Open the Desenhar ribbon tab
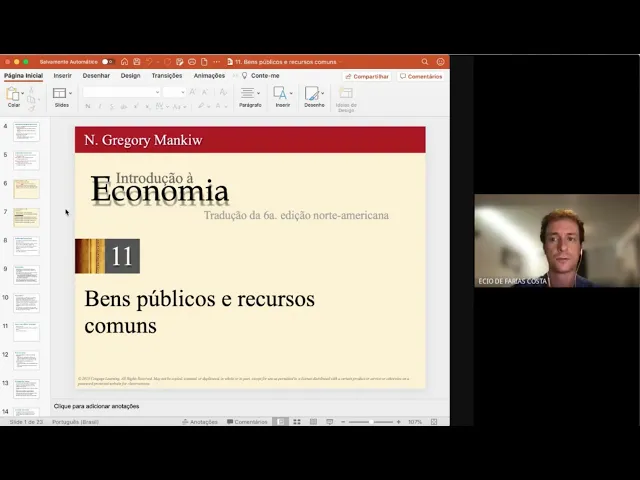640x480 pixels. pyautogui.click(x=96, y=76)
